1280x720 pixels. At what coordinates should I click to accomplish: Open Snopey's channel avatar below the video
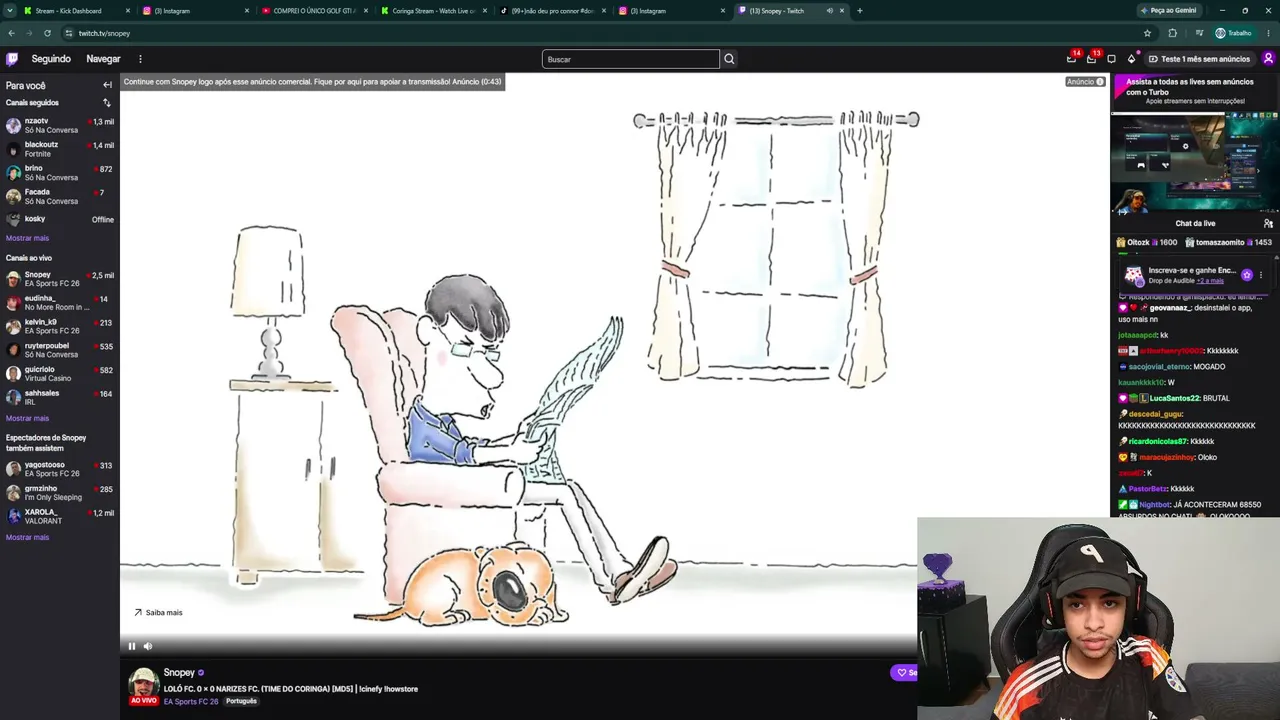point(143,682)
